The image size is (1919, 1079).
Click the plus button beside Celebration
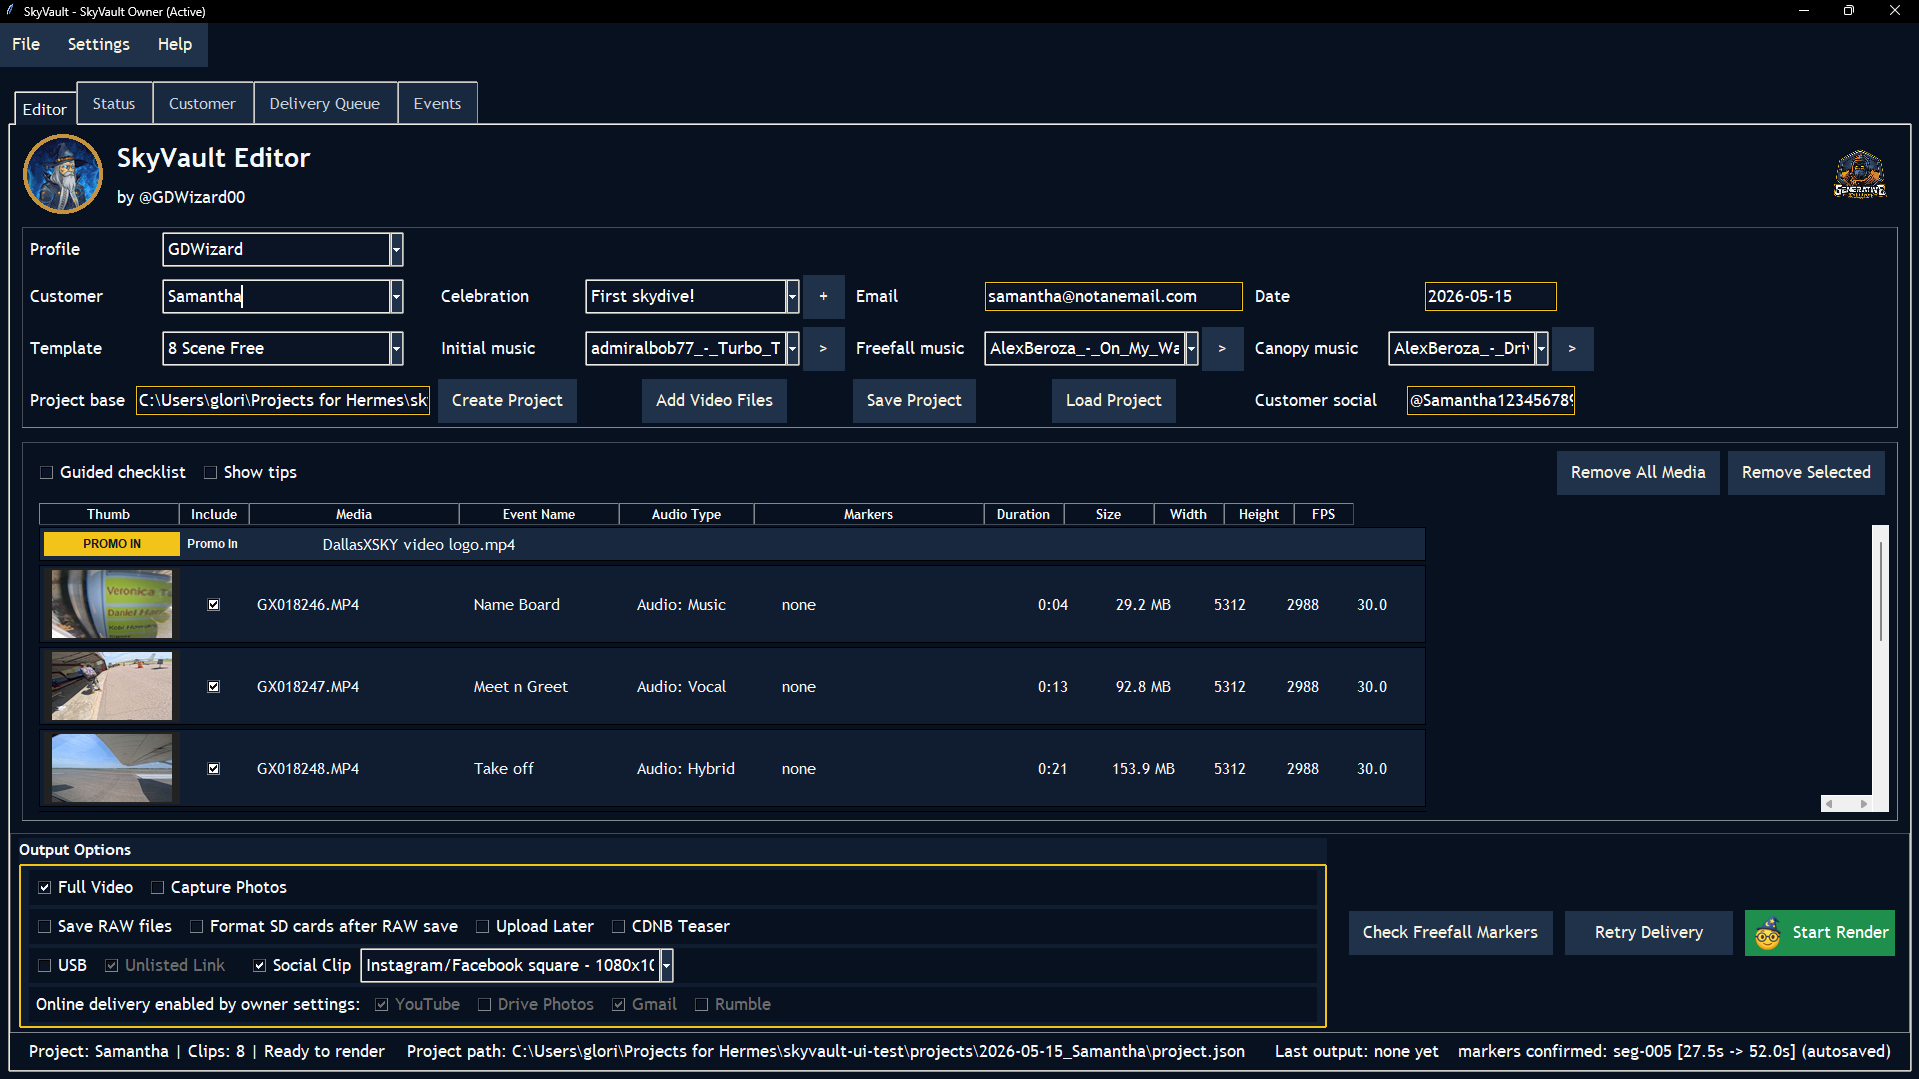pos(823,296)
